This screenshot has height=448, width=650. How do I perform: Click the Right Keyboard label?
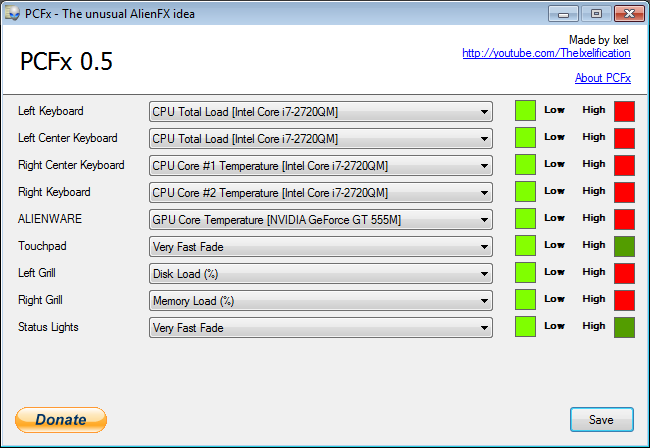54,192
